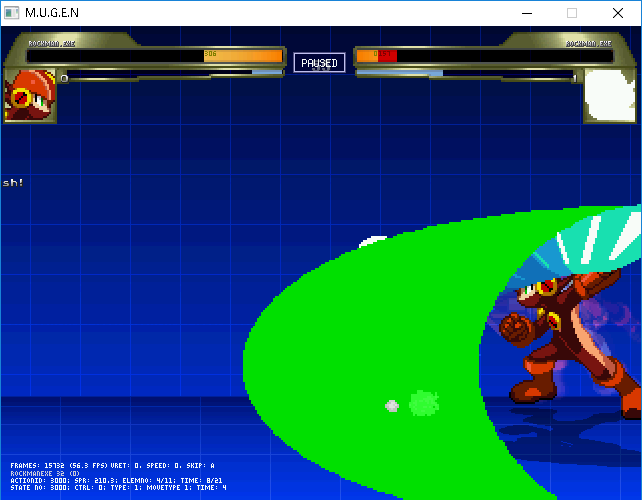The width and height of the screenshot is (642, 500).
Task: Minimize the M.U.G.E.N window
Action: [x=527, y=13]
